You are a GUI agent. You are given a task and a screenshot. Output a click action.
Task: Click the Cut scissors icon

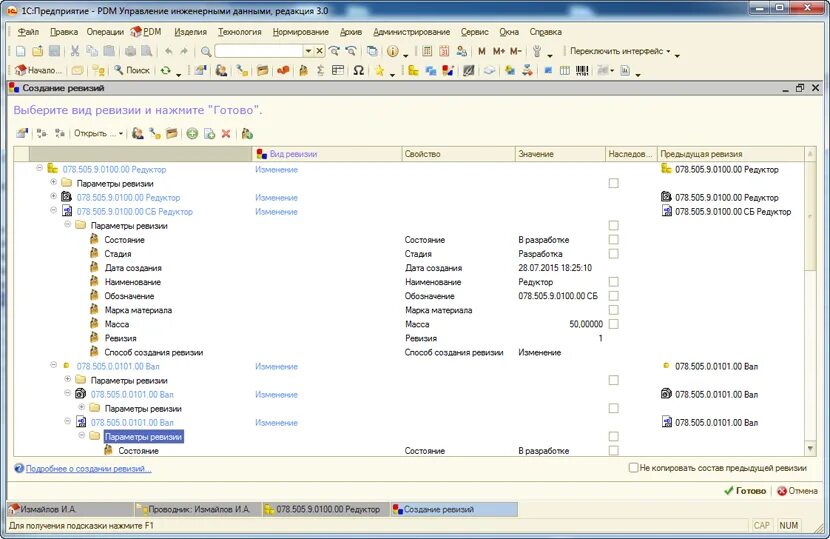click(75, 51)
